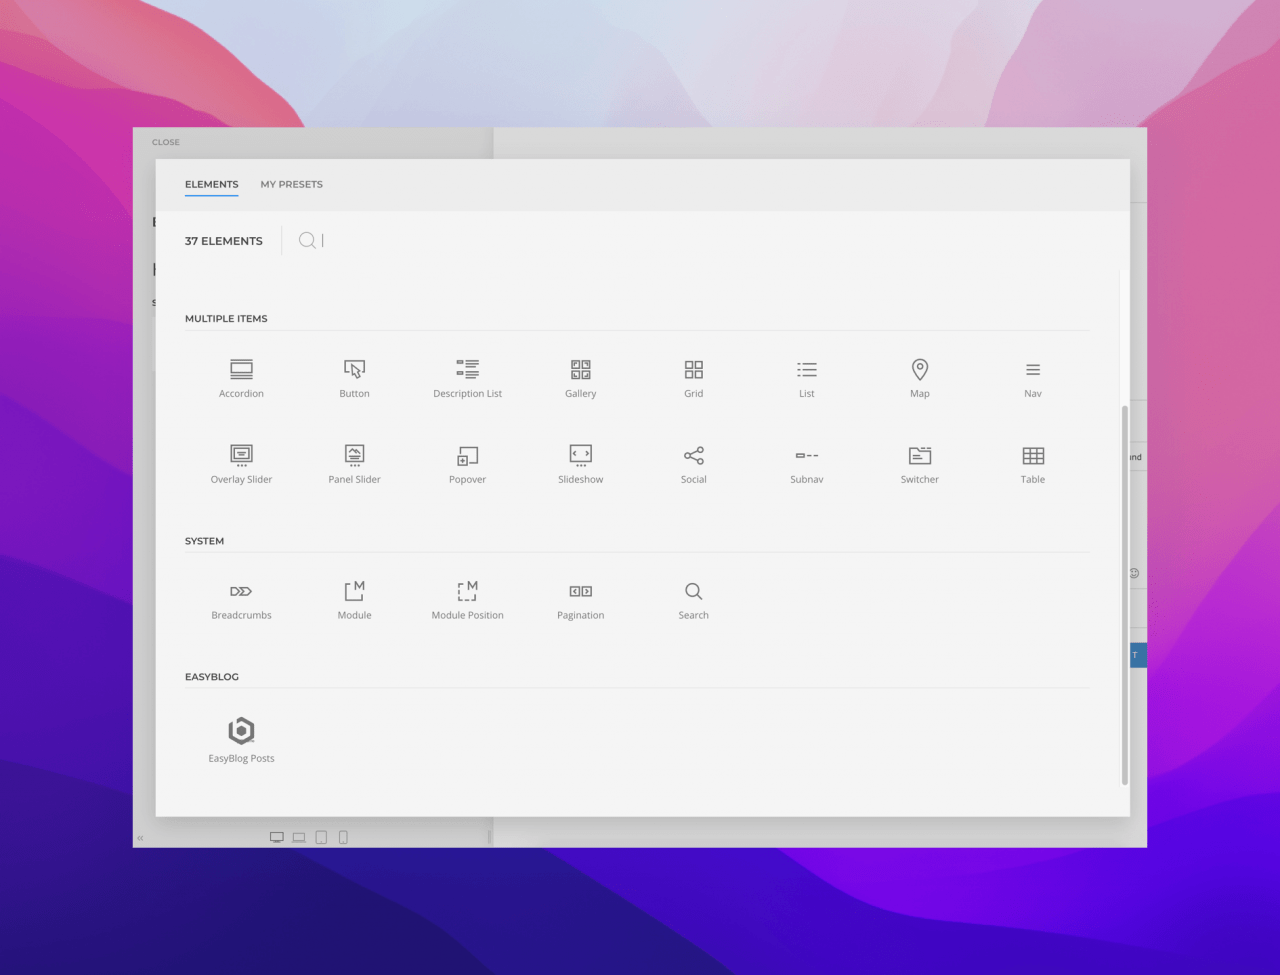
Task: Add the EasyBlog Posts element
Action: click(x=241, y=740)
